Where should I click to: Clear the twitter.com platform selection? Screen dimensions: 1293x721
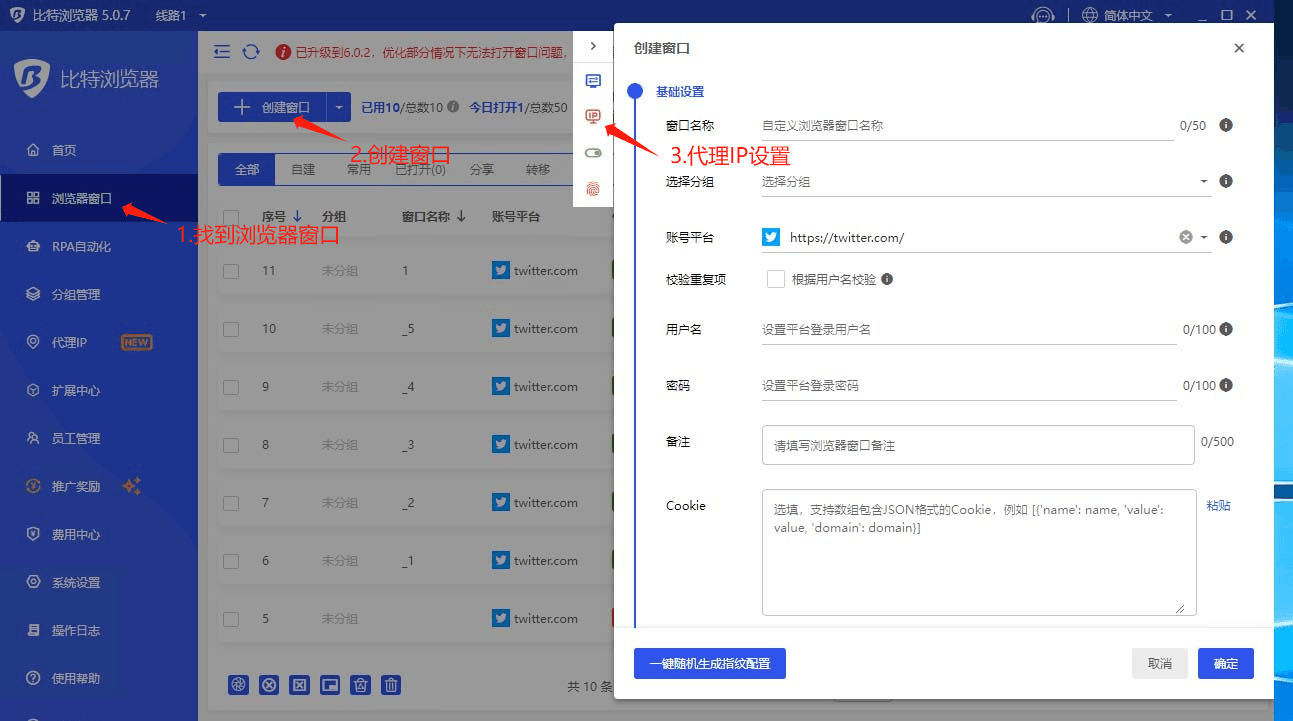click(x=1185, y=238)
